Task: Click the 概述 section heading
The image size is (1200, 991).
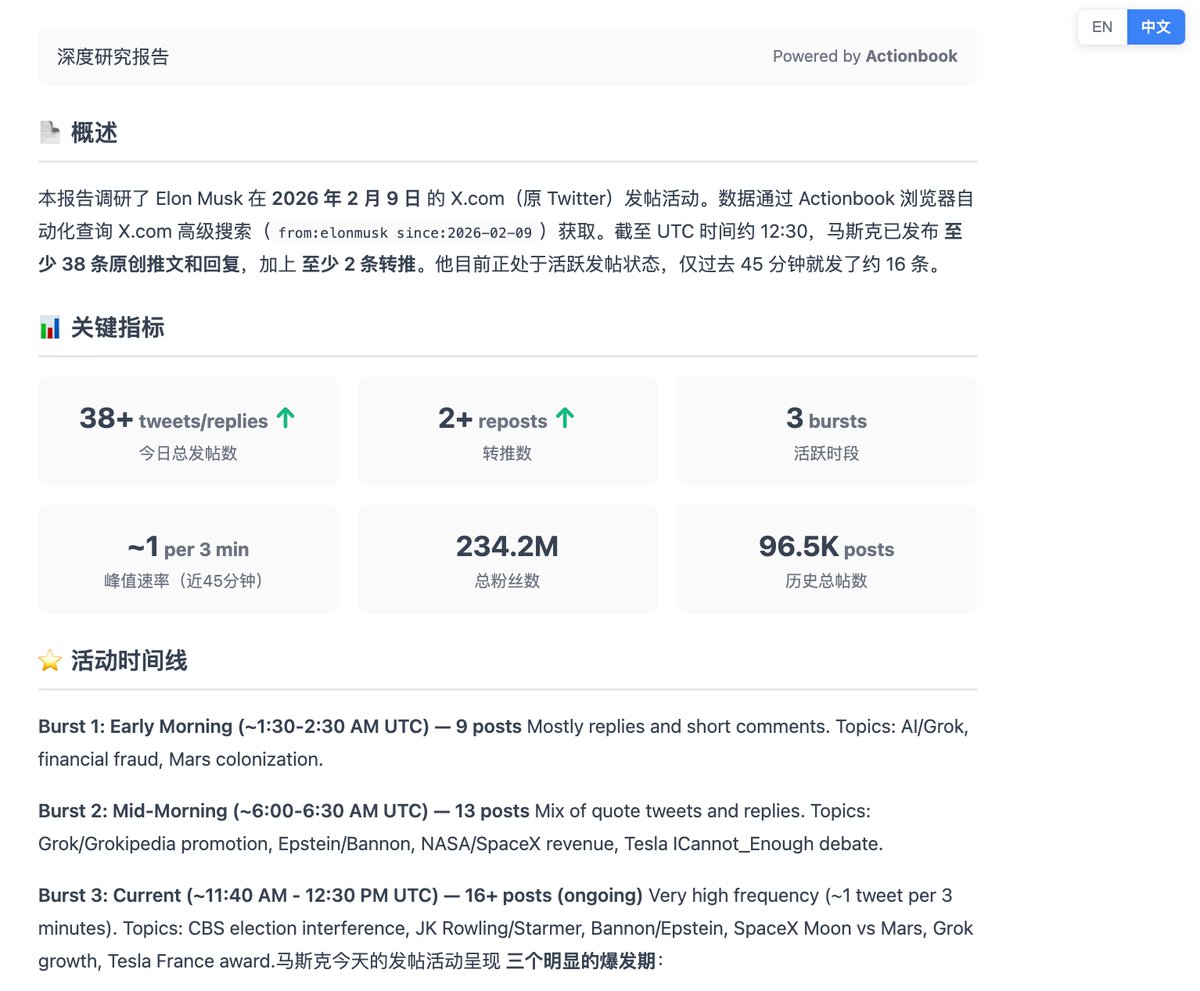Action: pyautogui.click(x=94, y=133)
